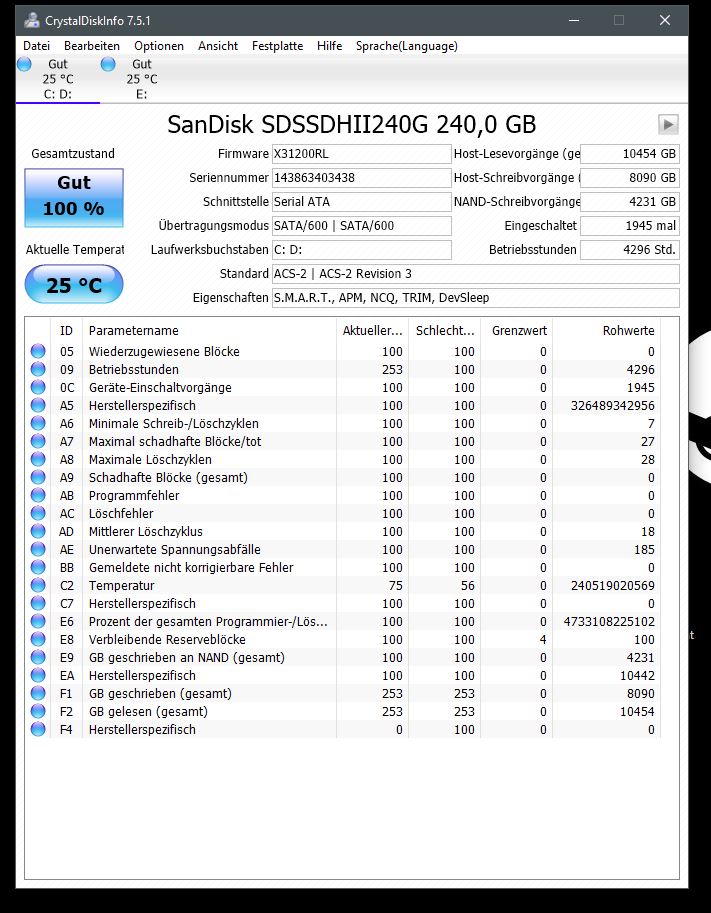Click status orb for row EA Herstellerspezifisch
Viewport: 711px width, 913px height.
(x=38, y=675)
